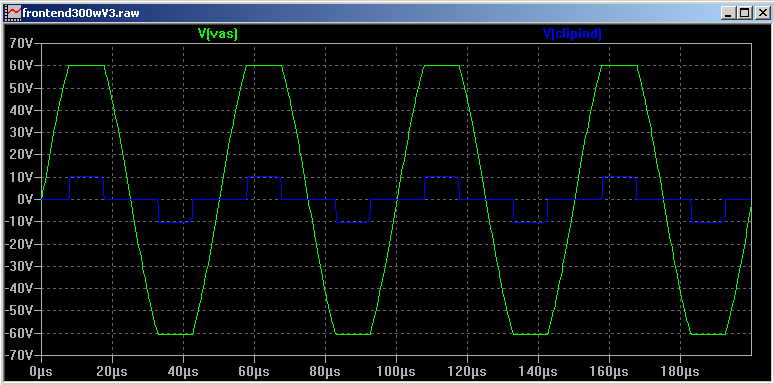774x385 pixels.
Task: Click the 20µs time axis label
Action: 112,372
